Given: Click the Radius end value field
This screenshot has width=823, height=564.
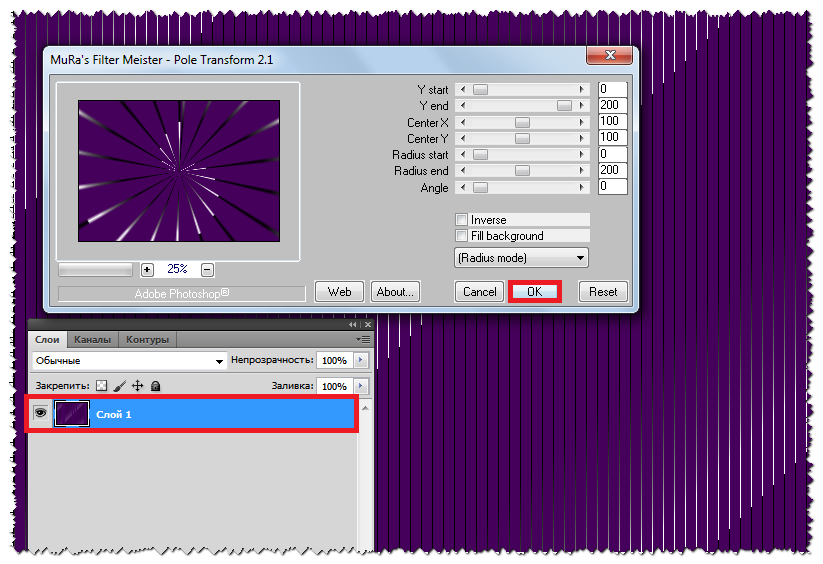Looking at the screenshot, I should pos(613,170).
